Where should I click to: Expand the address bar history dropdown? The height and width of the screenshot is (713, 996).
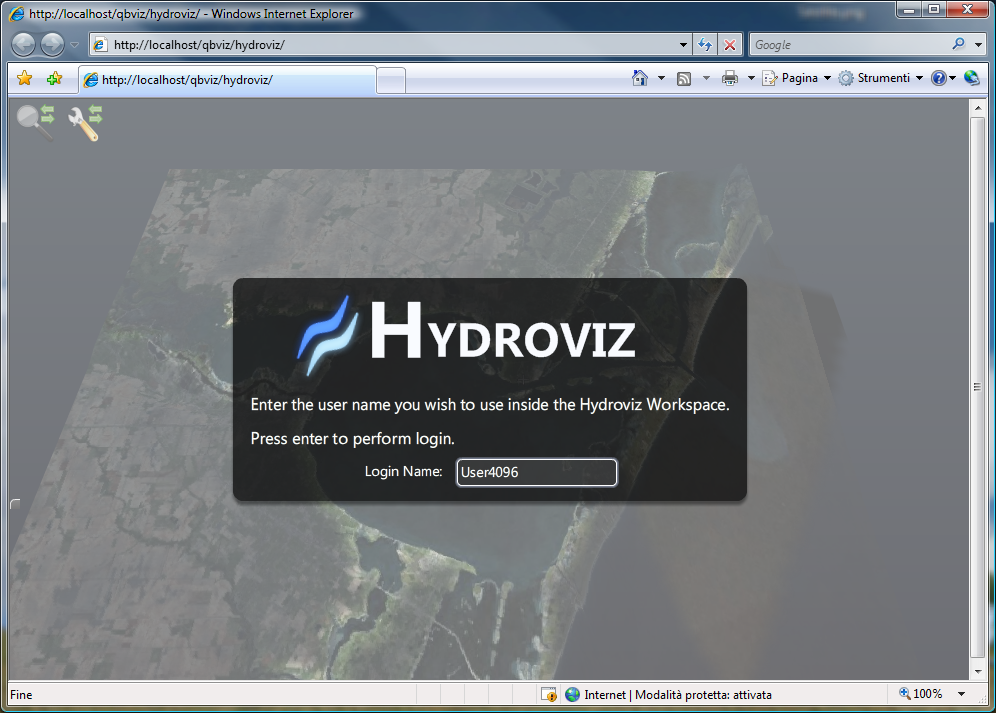click(683, 44)
